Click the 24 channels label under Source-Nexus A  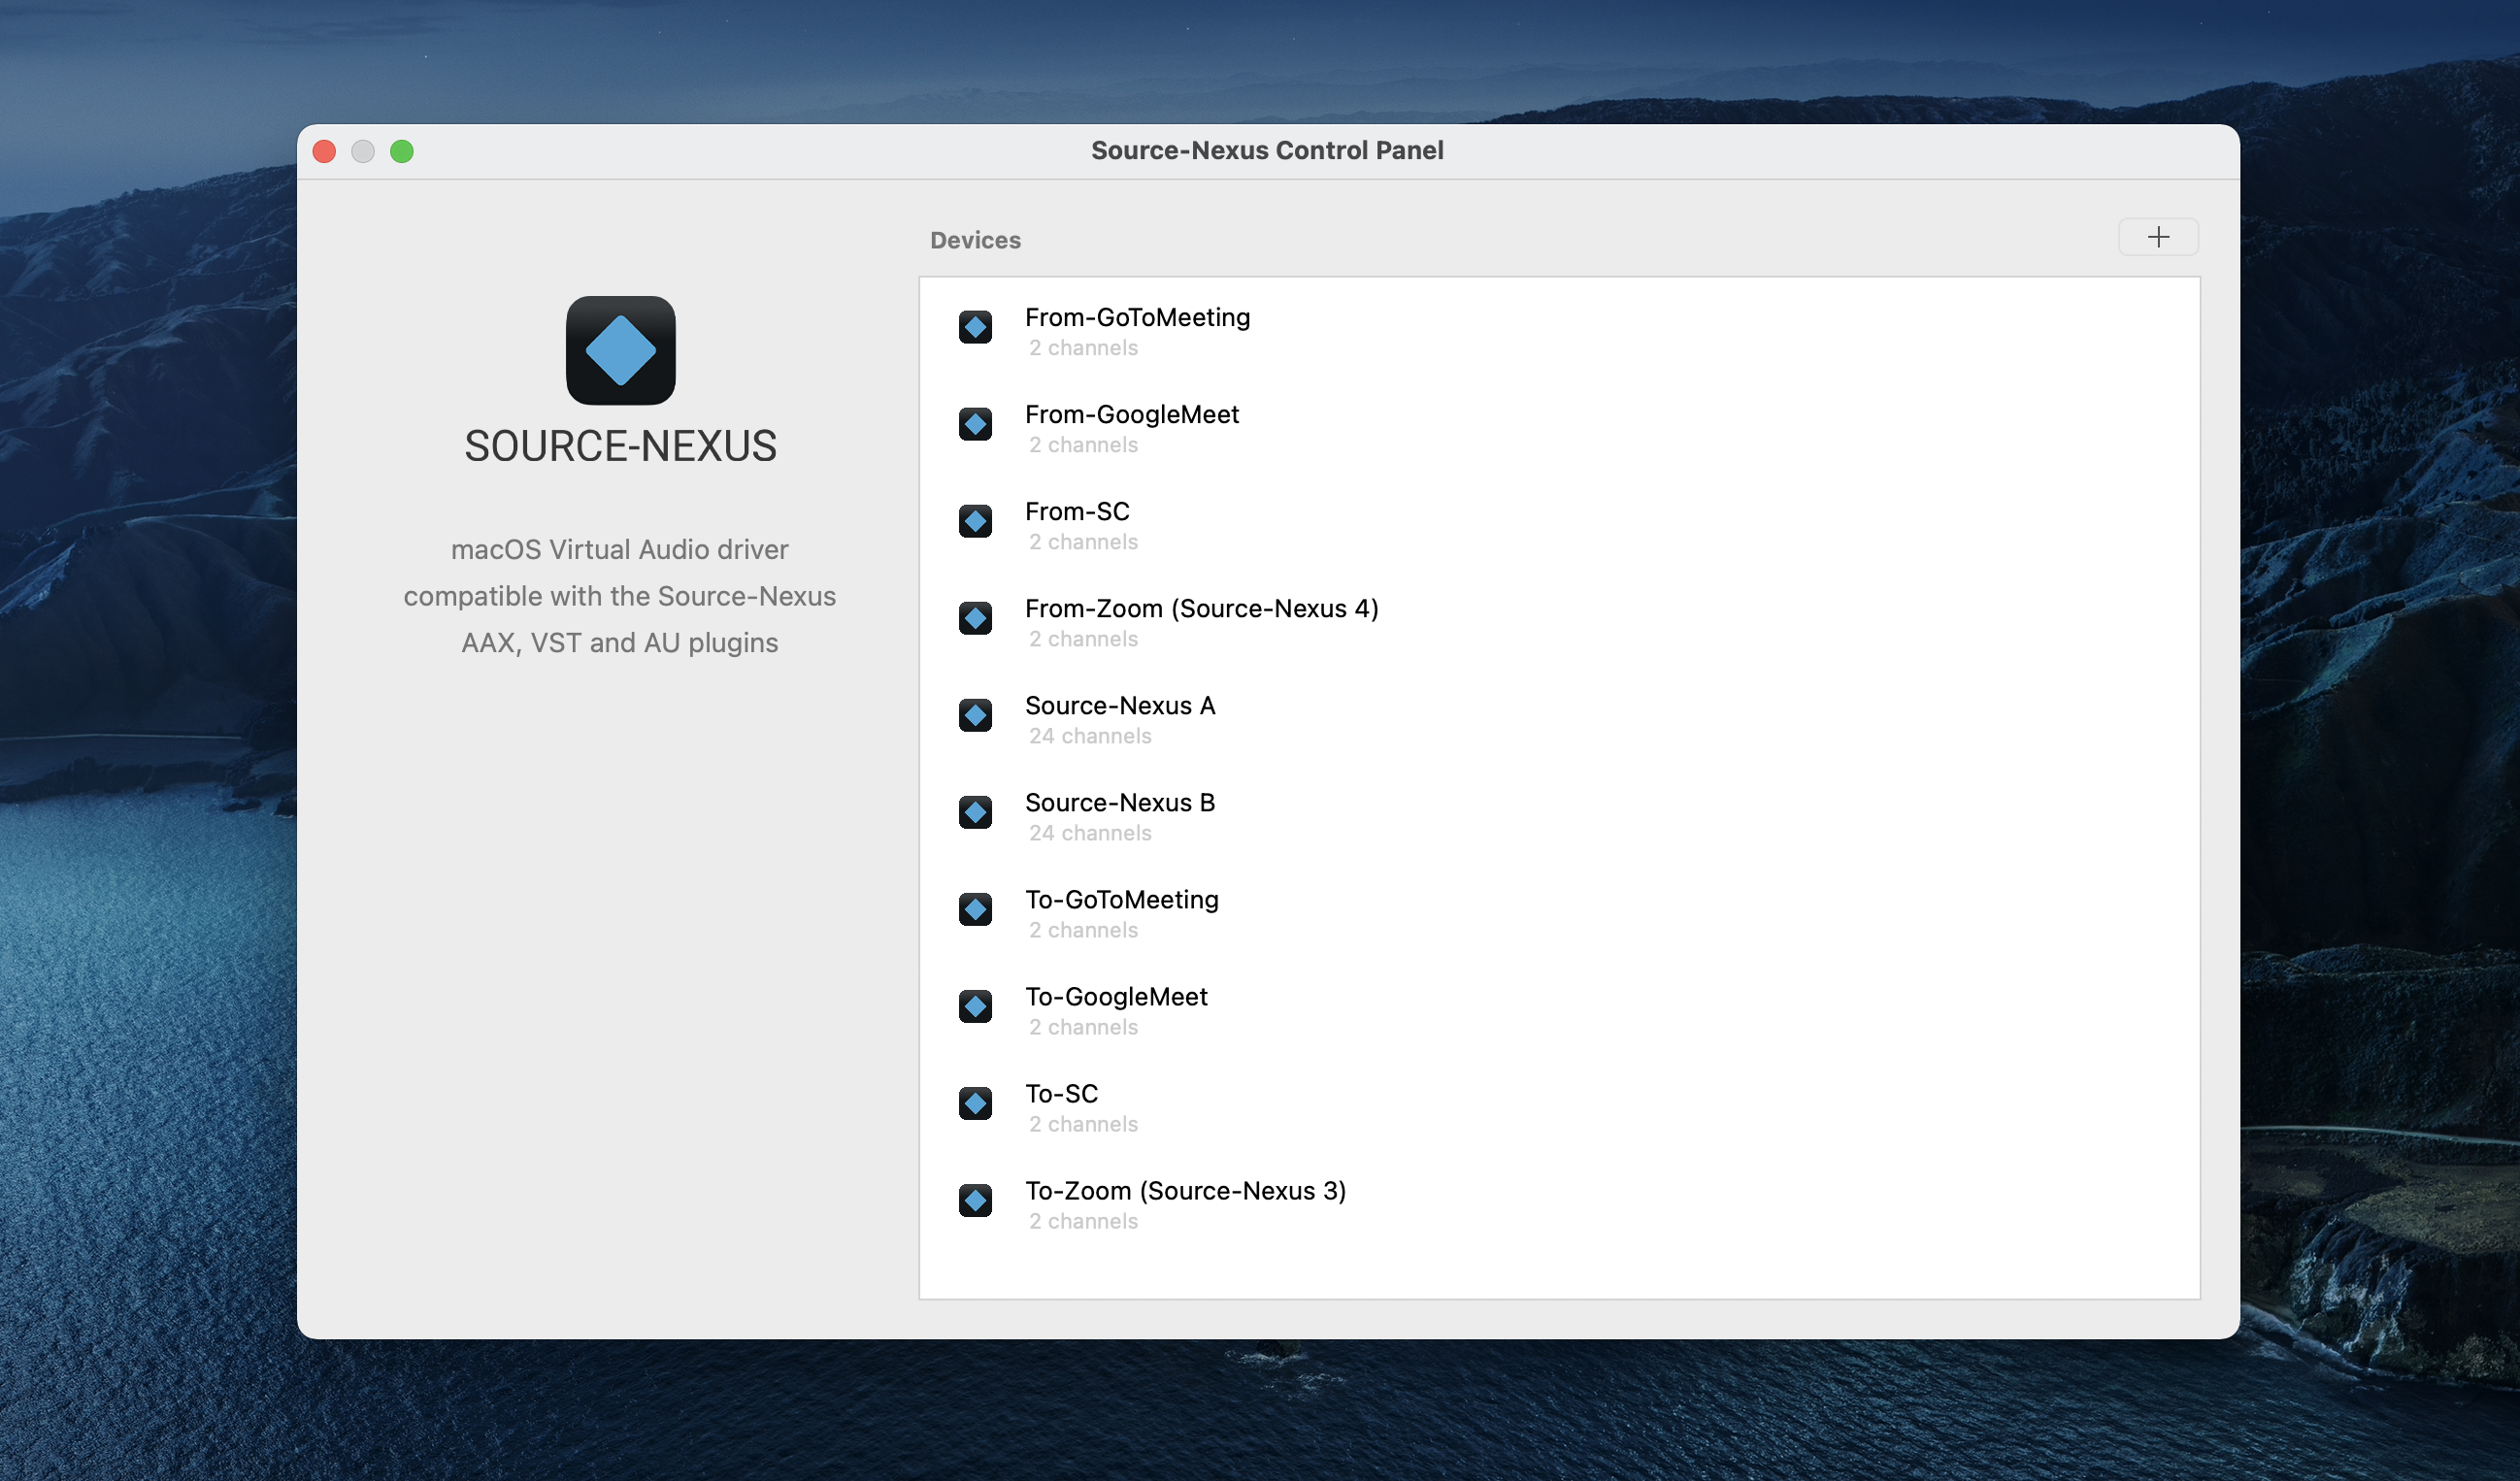[1090, 736]
